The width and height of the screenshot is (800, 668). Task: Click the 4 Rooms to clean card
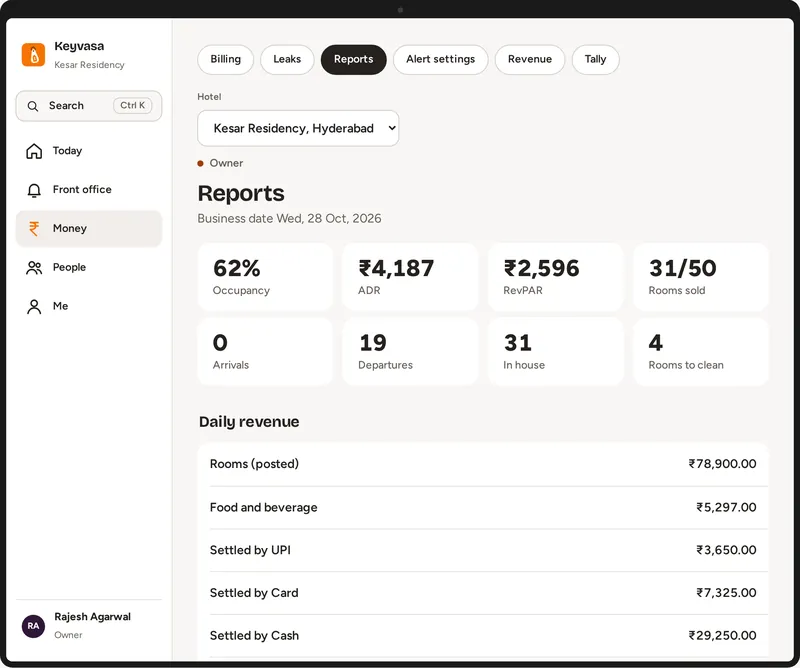point(701,352)
